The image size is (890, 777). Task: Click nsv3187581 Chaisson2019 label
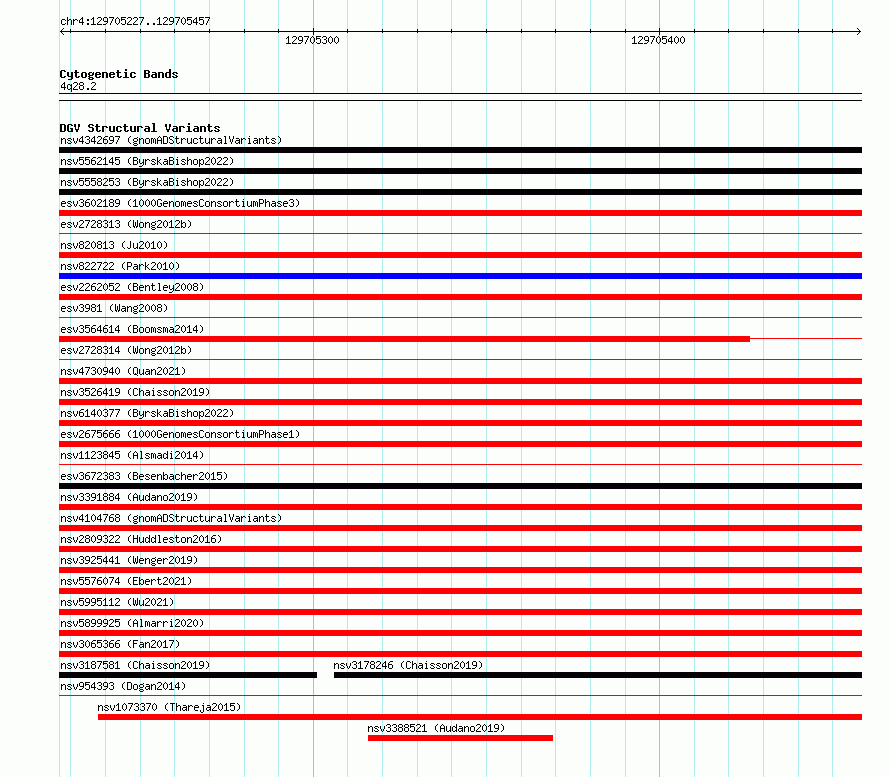coord(135,665)
